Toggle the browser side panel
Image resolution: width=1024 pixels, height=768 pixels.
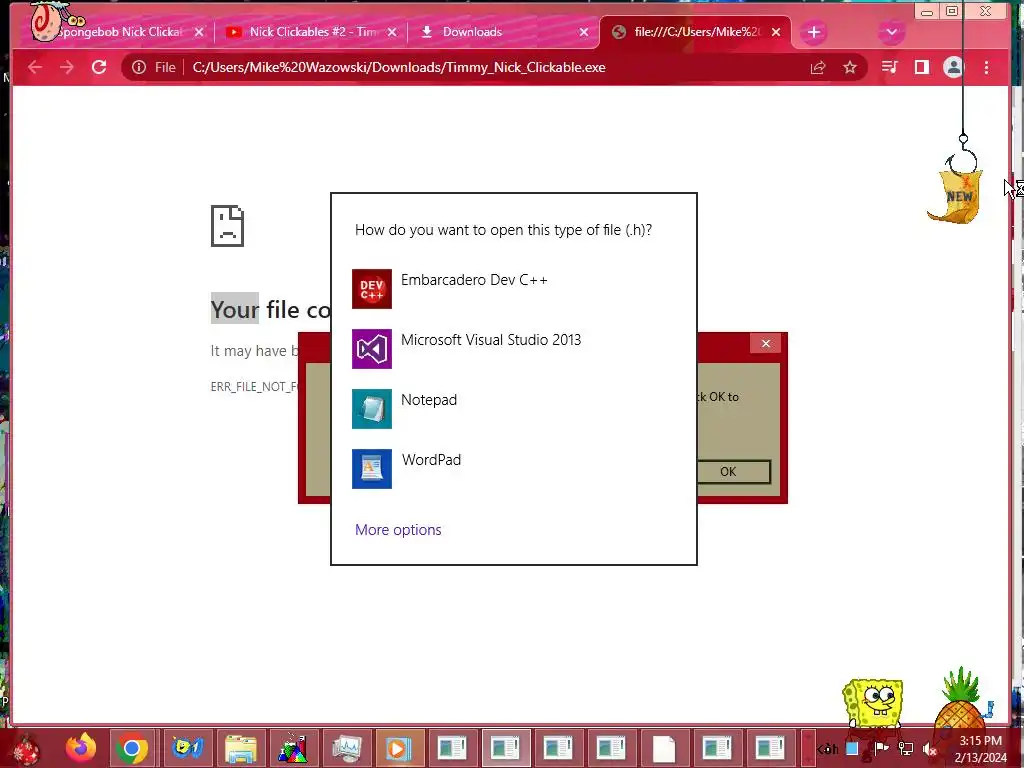[x=921, y=67]
